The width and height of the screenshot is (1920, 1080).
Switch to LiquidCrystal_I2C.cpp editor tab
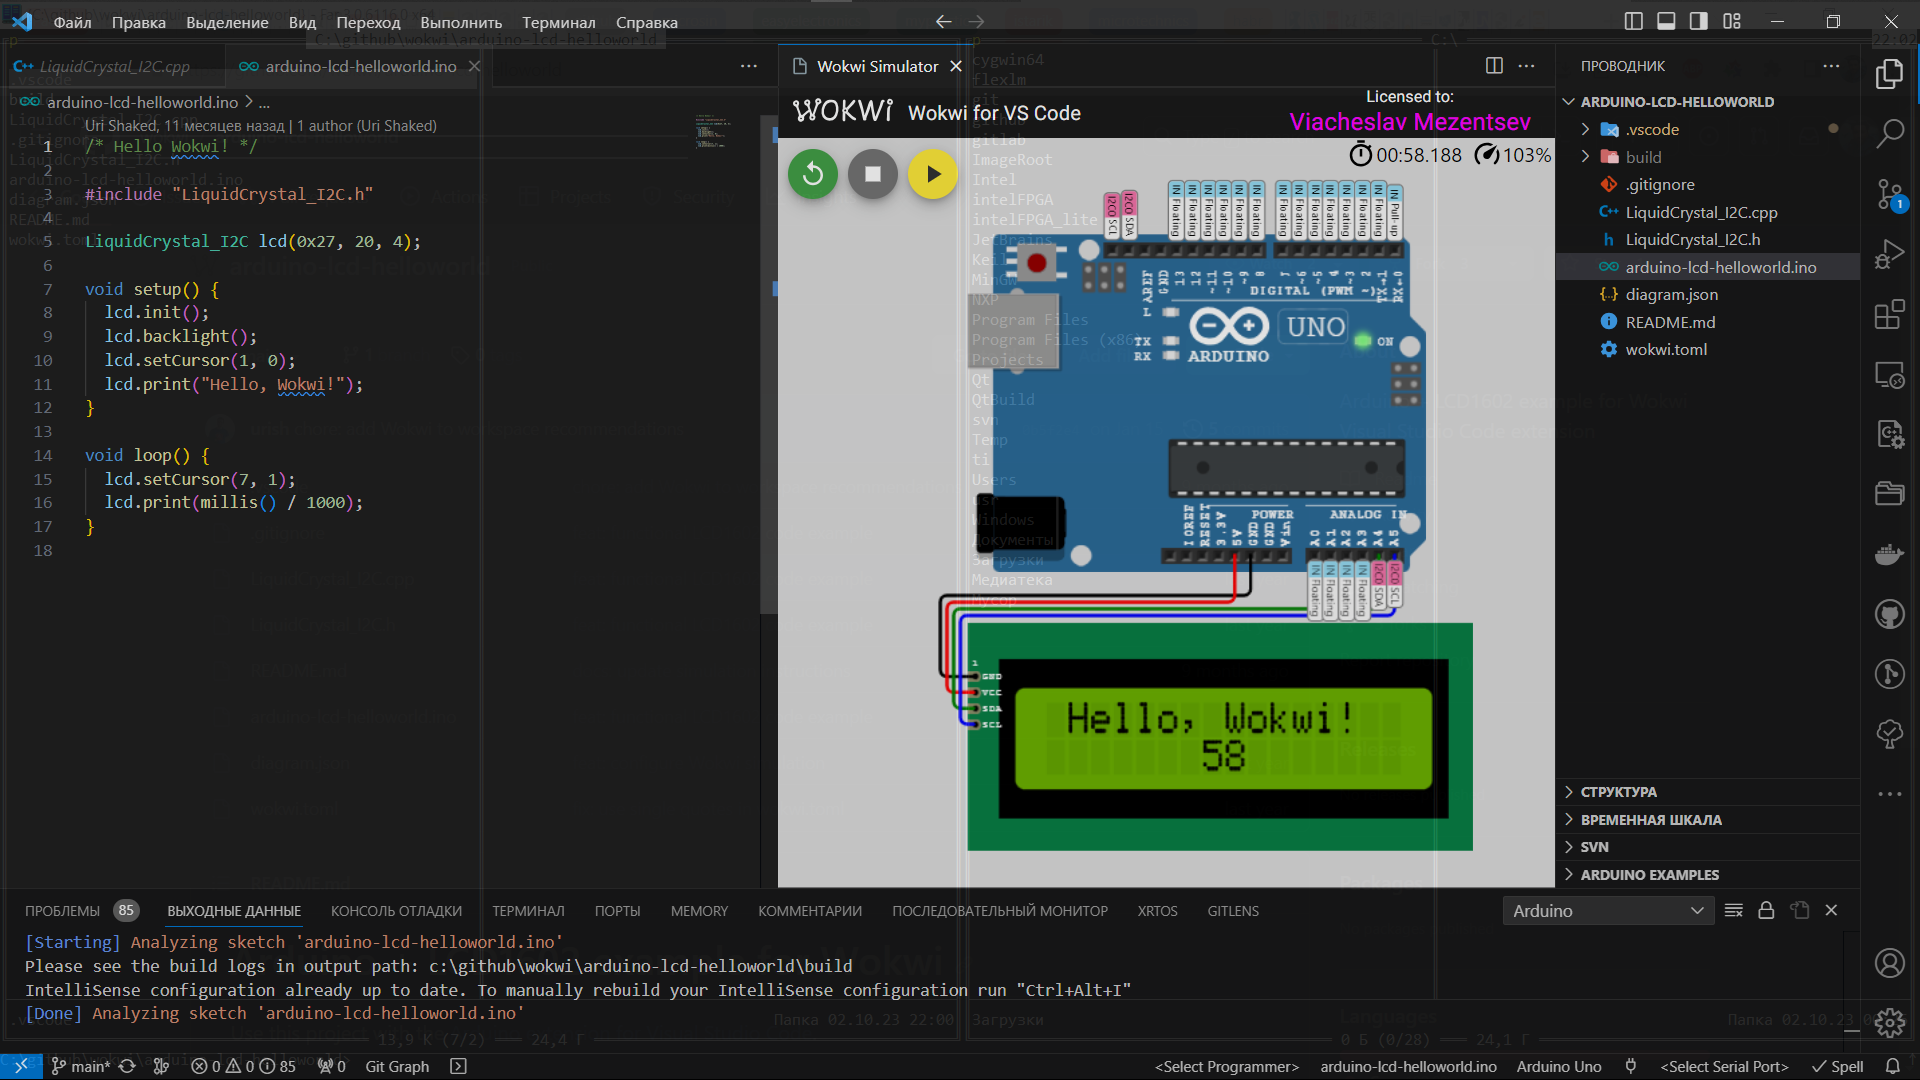114,66
